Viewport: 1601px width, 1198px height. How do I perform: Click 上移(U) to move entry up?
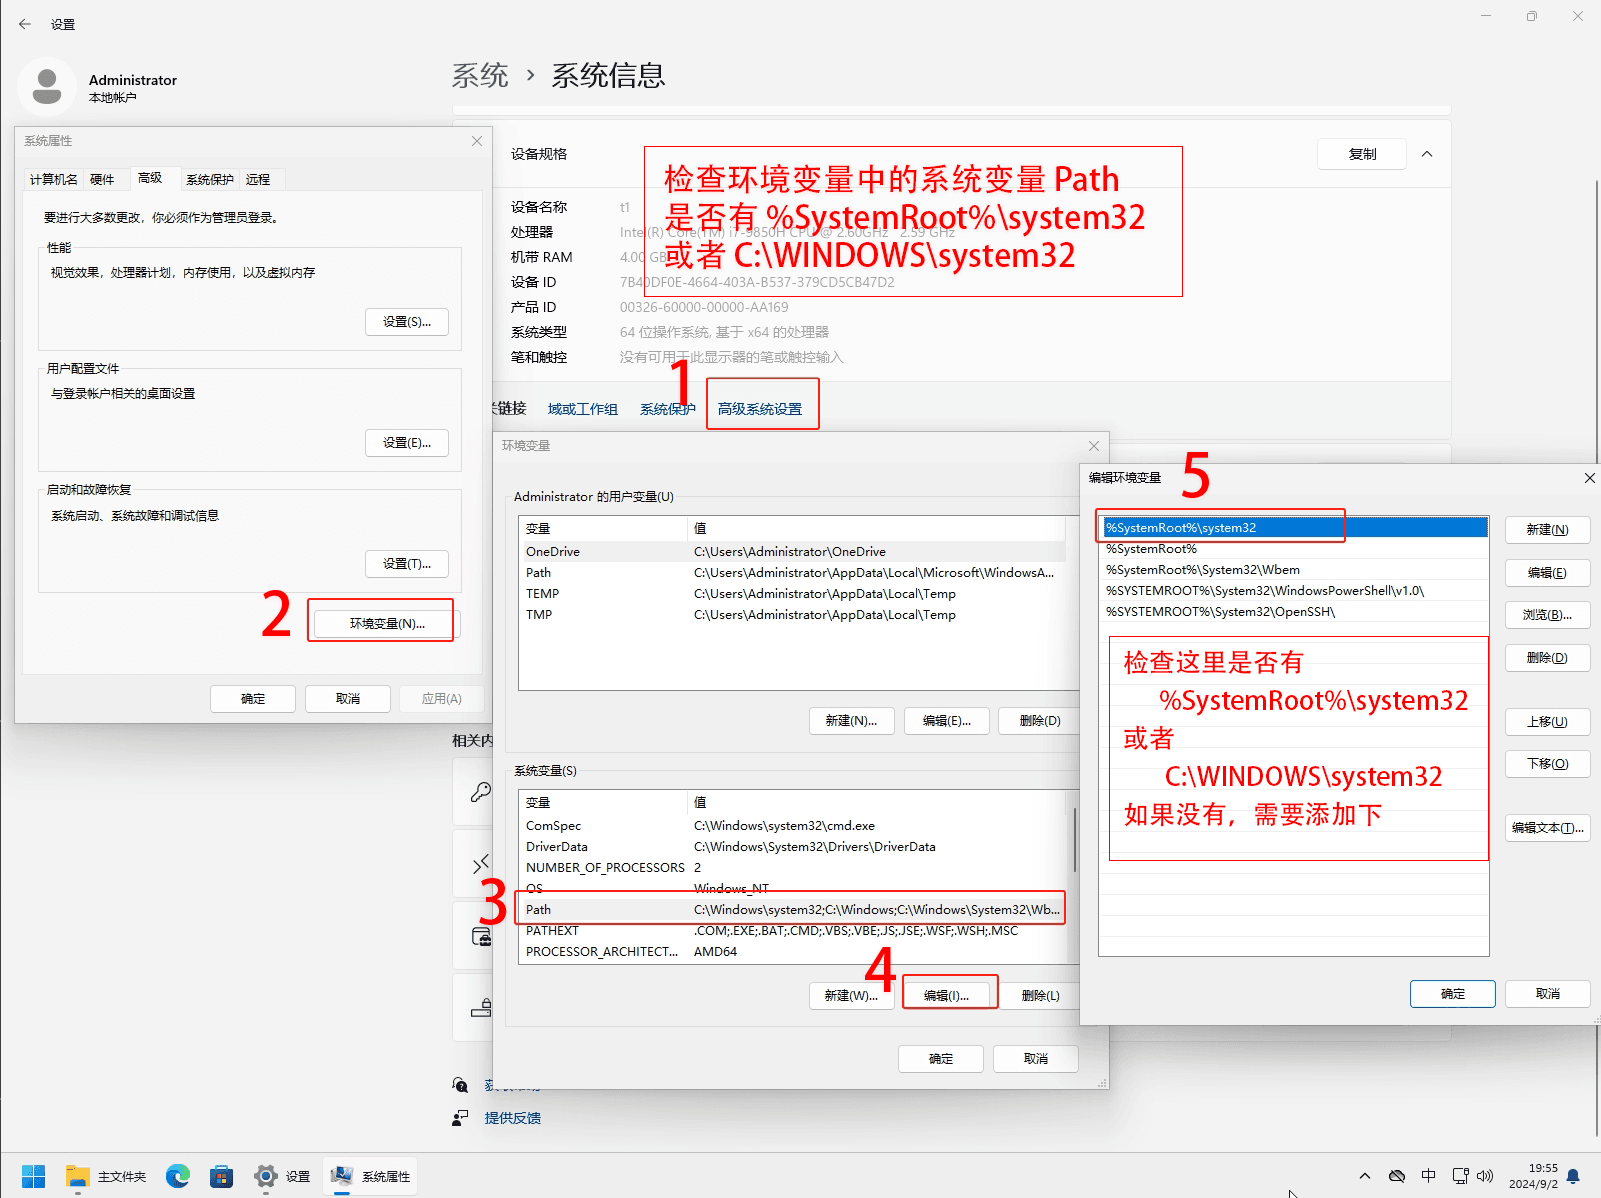[1547, 722]
